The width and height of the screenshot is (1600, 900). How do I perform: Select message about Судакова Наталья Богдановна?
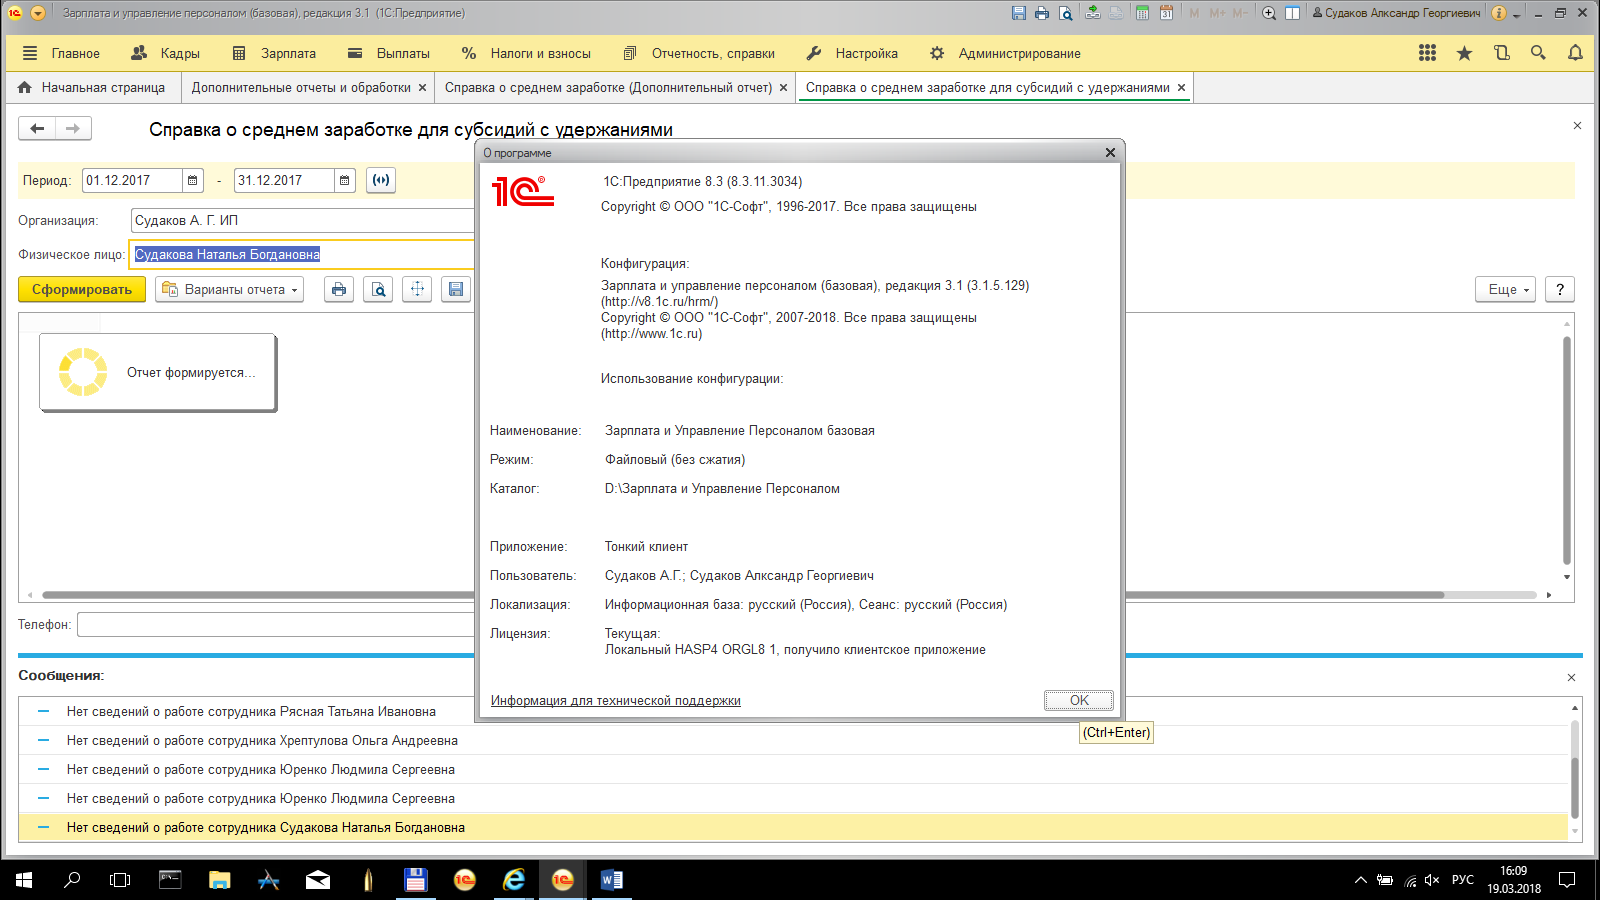[x=793, y=828]
